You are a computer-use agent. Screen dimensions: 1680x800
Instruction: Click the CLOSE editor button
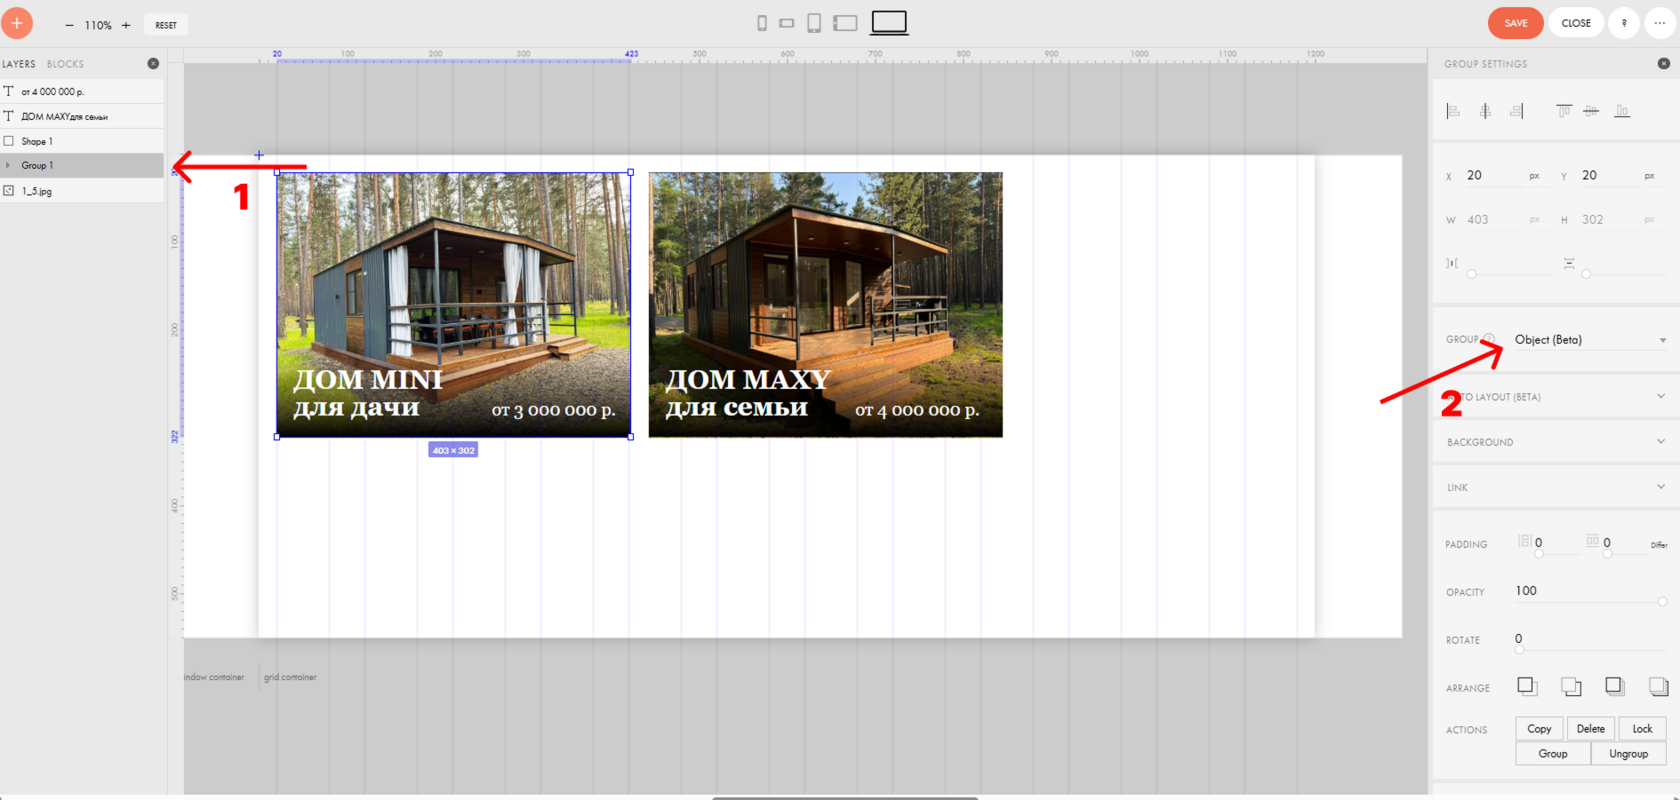[x=1576, y=23]
